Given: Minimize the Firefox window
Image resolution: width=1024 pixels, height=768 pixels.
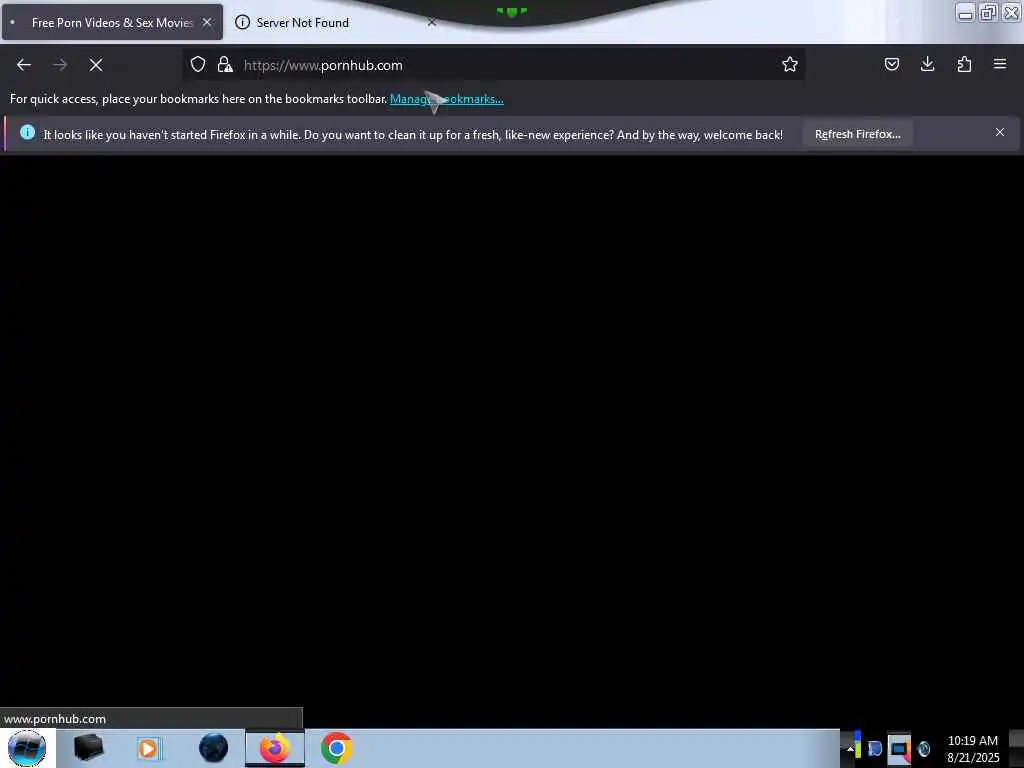Looking at the screenshot, I should pos(965,12).
